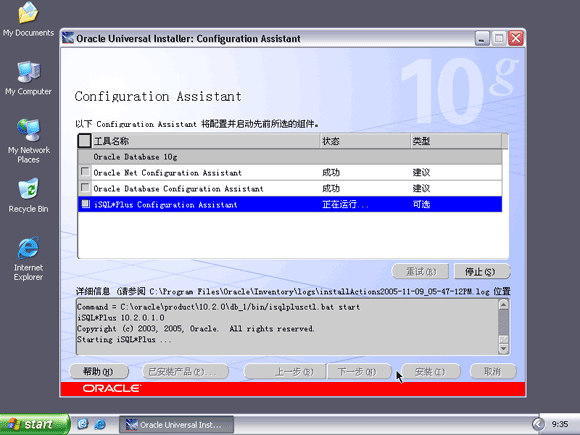Toggle iSQL*Plus Configuration Assistant checkbox
Viewport: 580px width, 435px height.
click(x=85, y=204)
